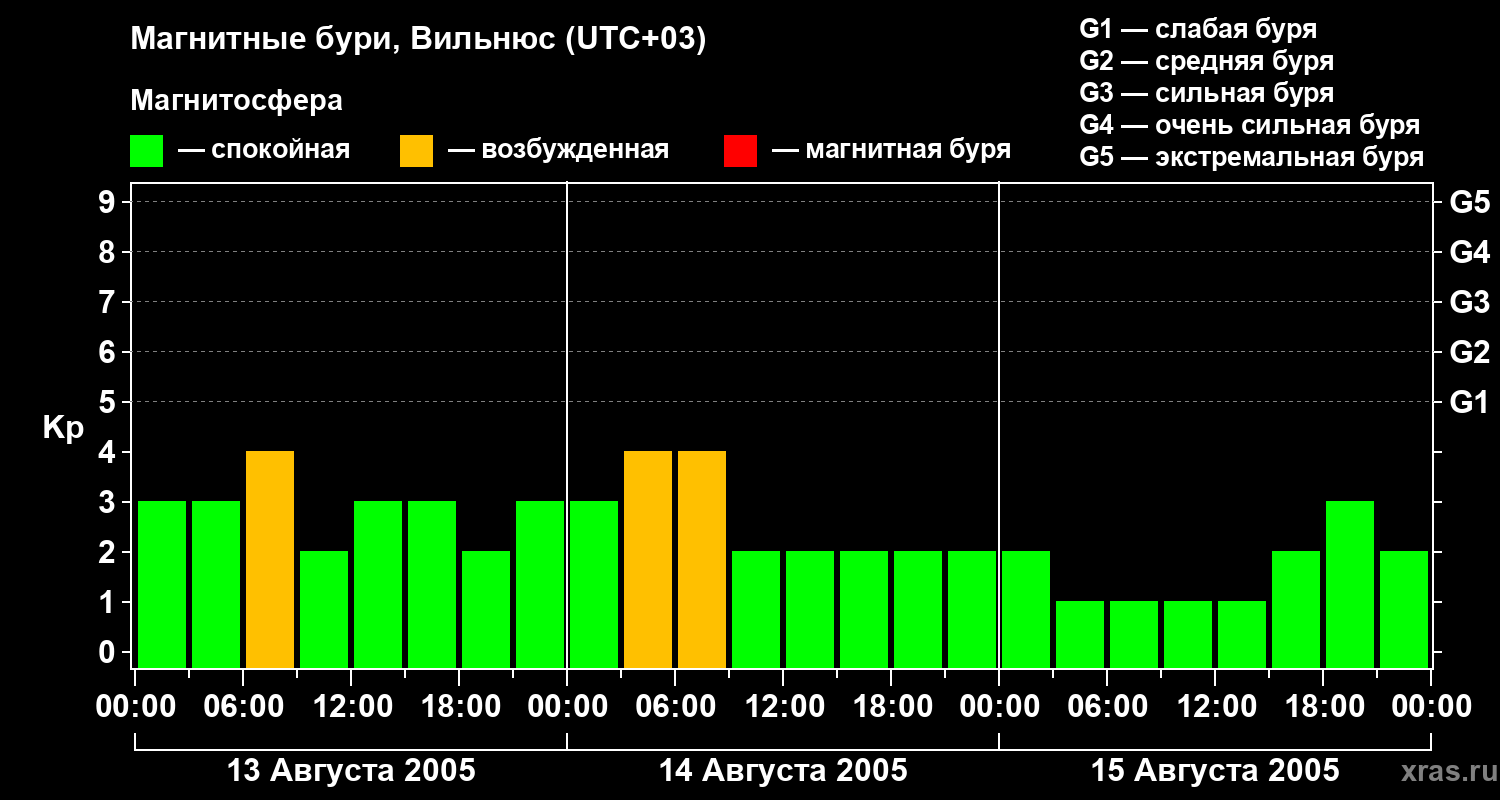Click the red магнитная буря legend swatch

click(741, 151)
